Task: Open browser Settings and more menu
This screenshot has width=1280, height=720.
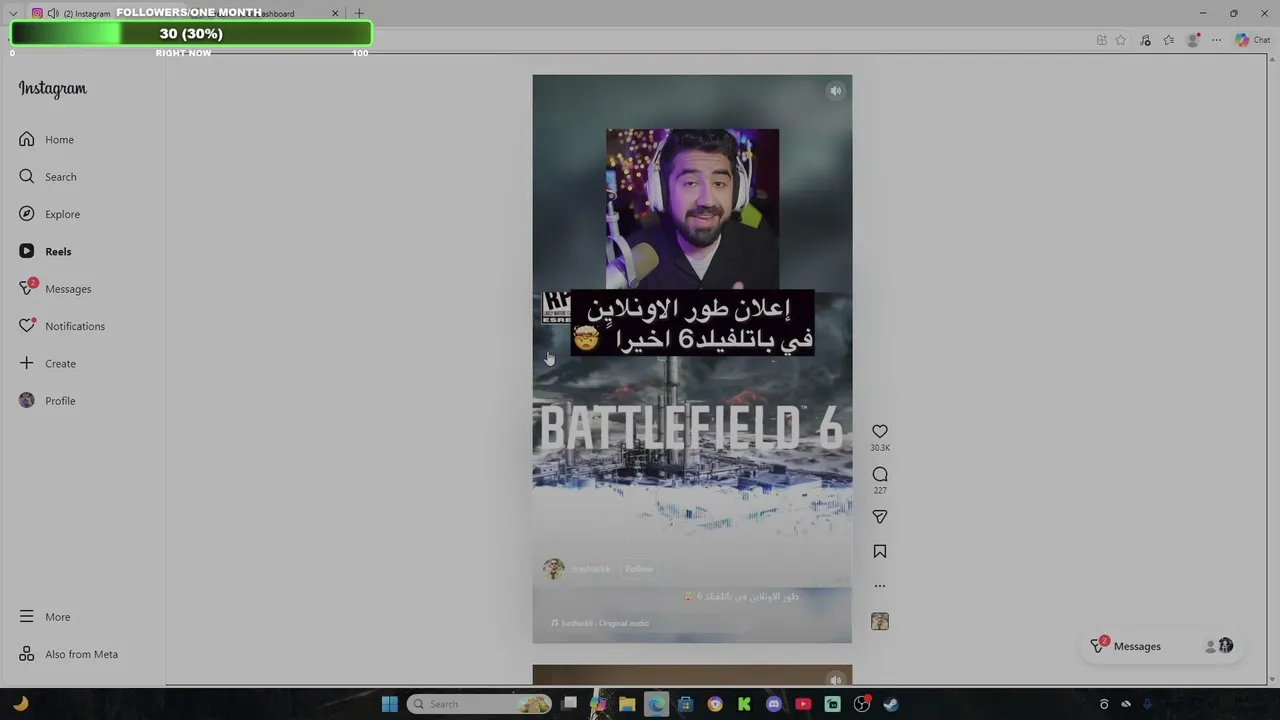Action: coord(1216,40)
